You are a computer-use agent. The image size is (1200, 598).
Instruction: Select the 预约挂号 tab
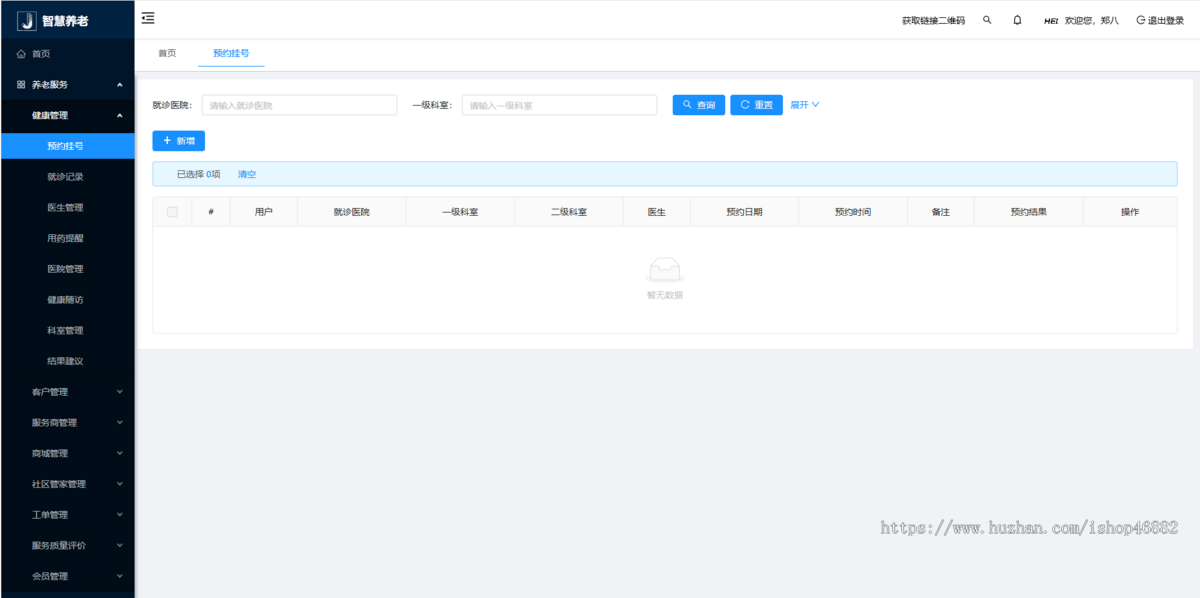click(x=231, y=53)
